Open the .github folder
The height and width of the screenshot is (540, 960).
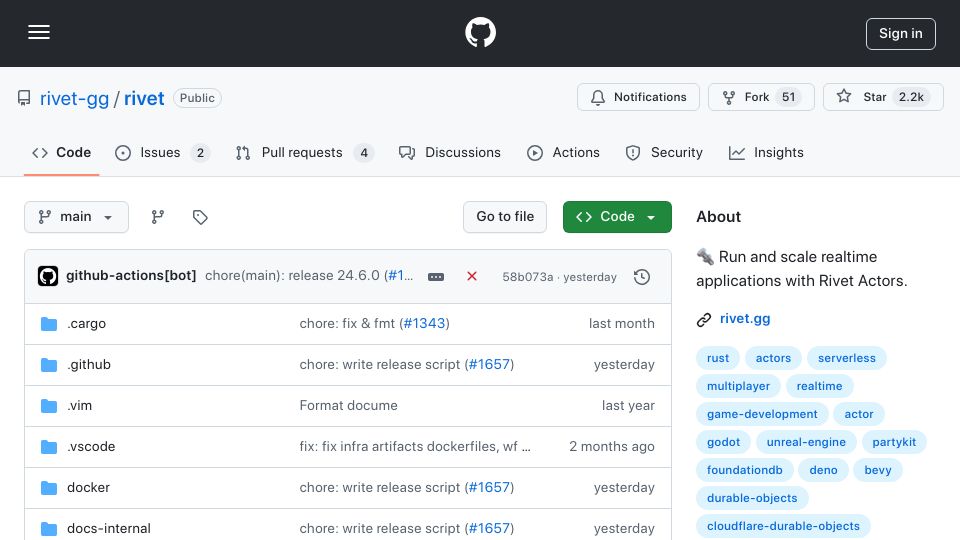click(x=89, y=364)
